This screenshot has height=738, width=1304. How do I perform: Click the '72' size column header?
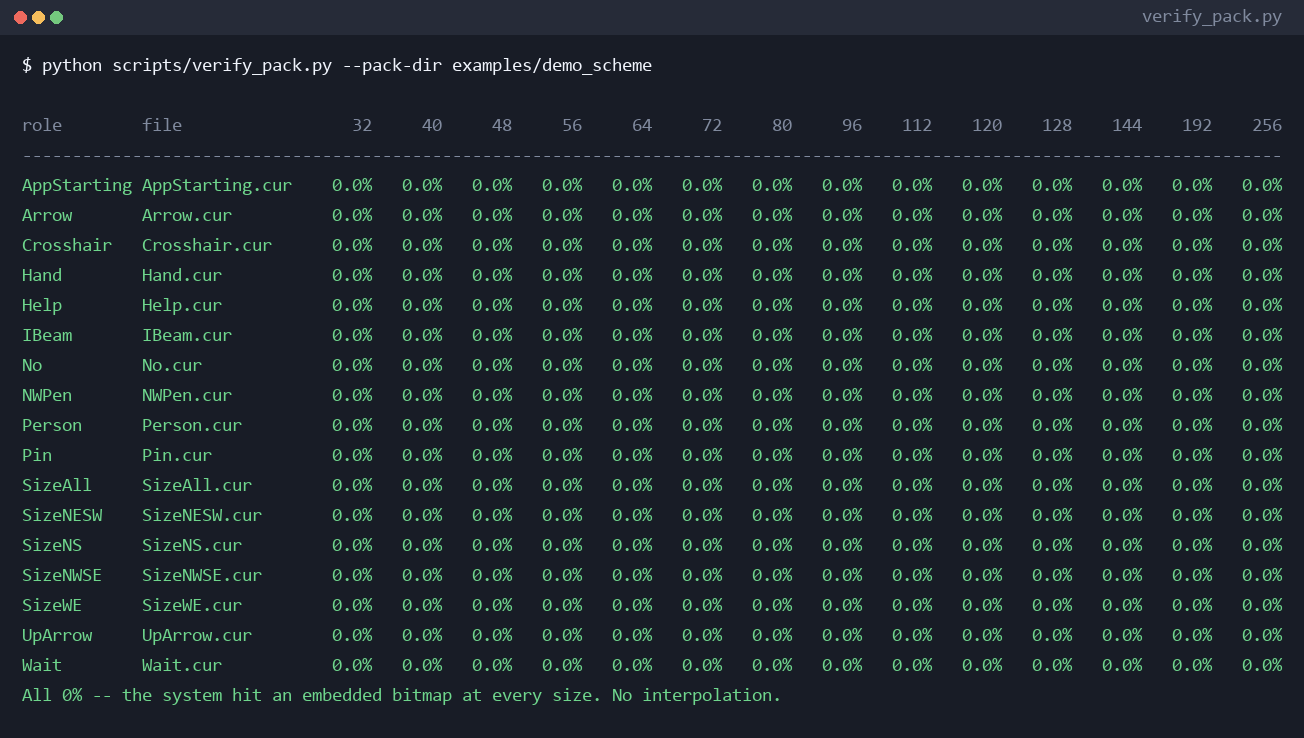pyautogui.click(x=712, y=125)
